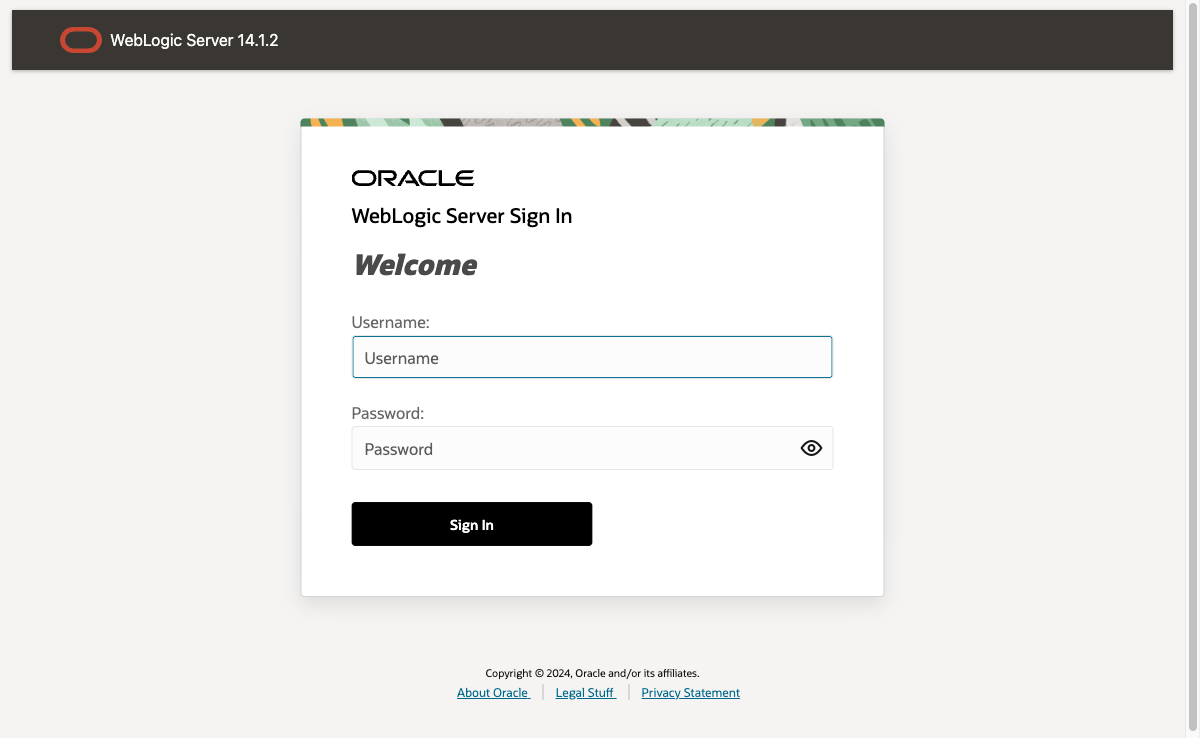Open the About Oracle link
This screenshot has width=1200, height=738.
(x=493, y=693)
